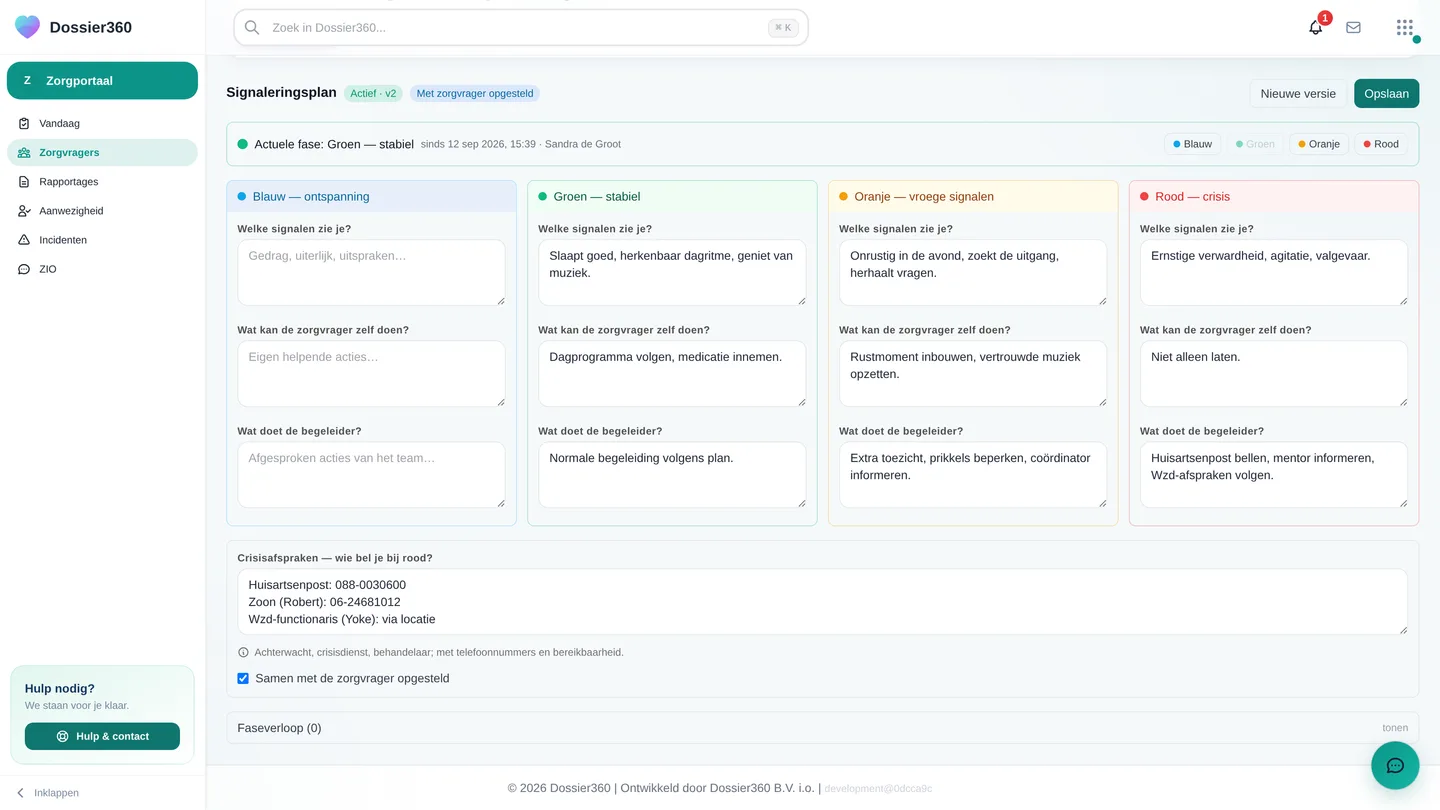Screen dimensions: 1440x810
Task: Click the Crisisafspraken phone numbers text area
Action: point(822,602)
